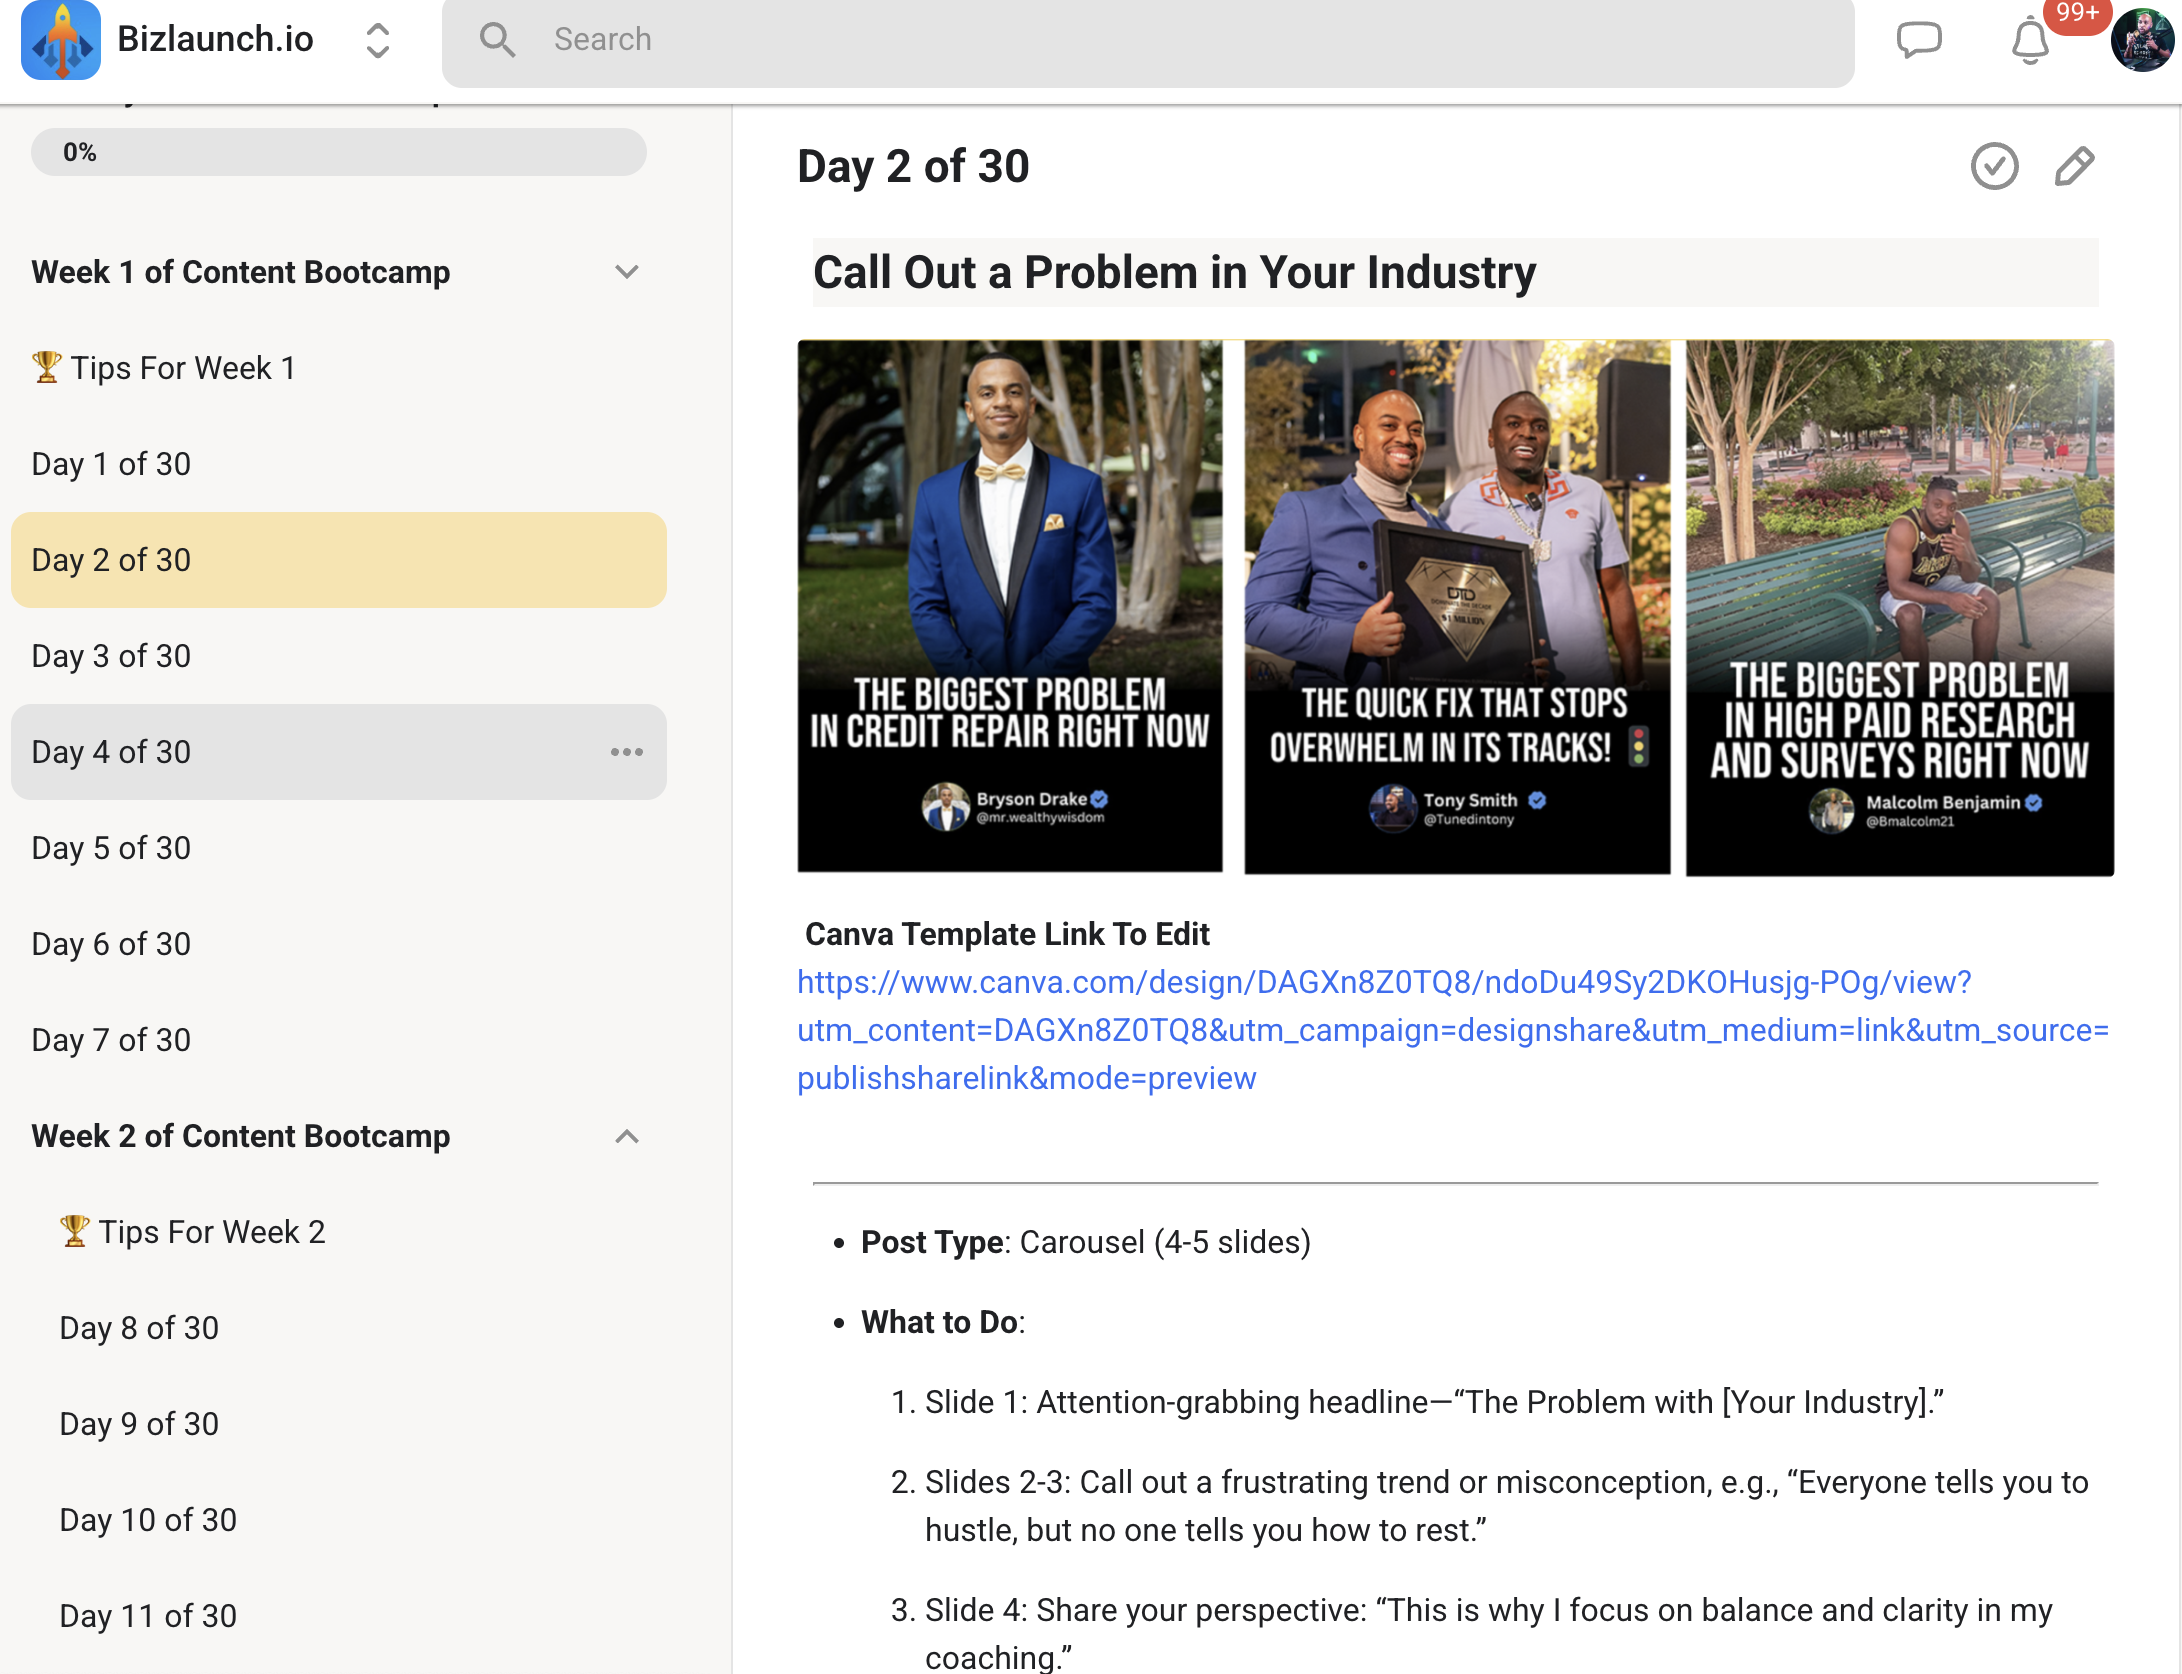The width and height of the screenshot is (2182, 1674).
Task: Open the Malcolm Benjamin surveys thumbnail
Action: tap(1899, 606)
